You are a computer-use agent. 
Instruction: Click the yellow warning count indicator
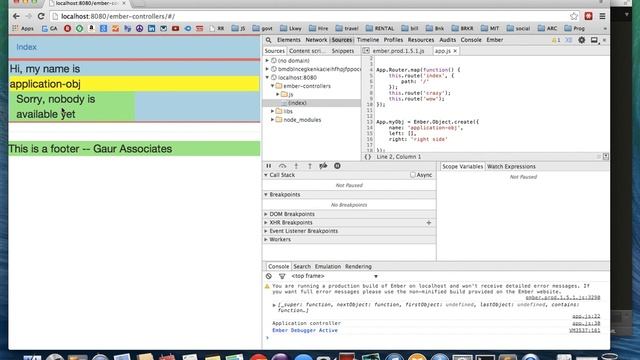click(x=556, y=40)
